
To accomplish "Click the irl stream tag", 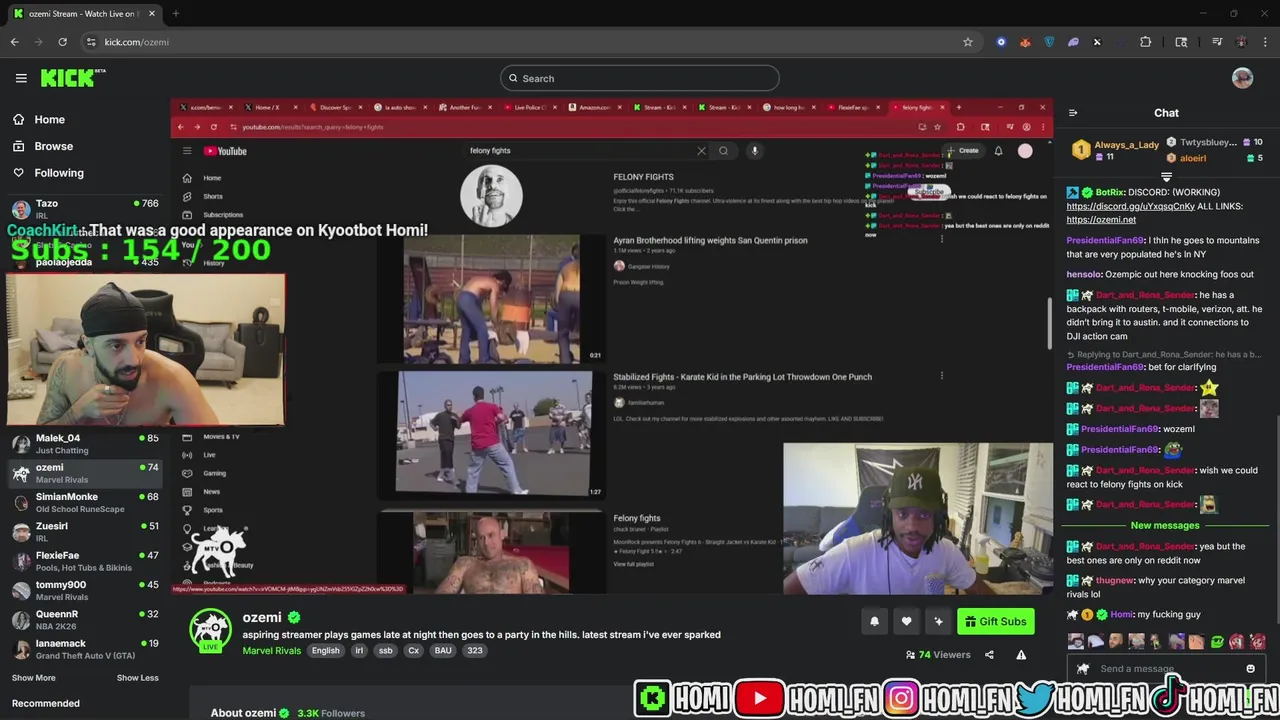I will (x=359, y=650).
